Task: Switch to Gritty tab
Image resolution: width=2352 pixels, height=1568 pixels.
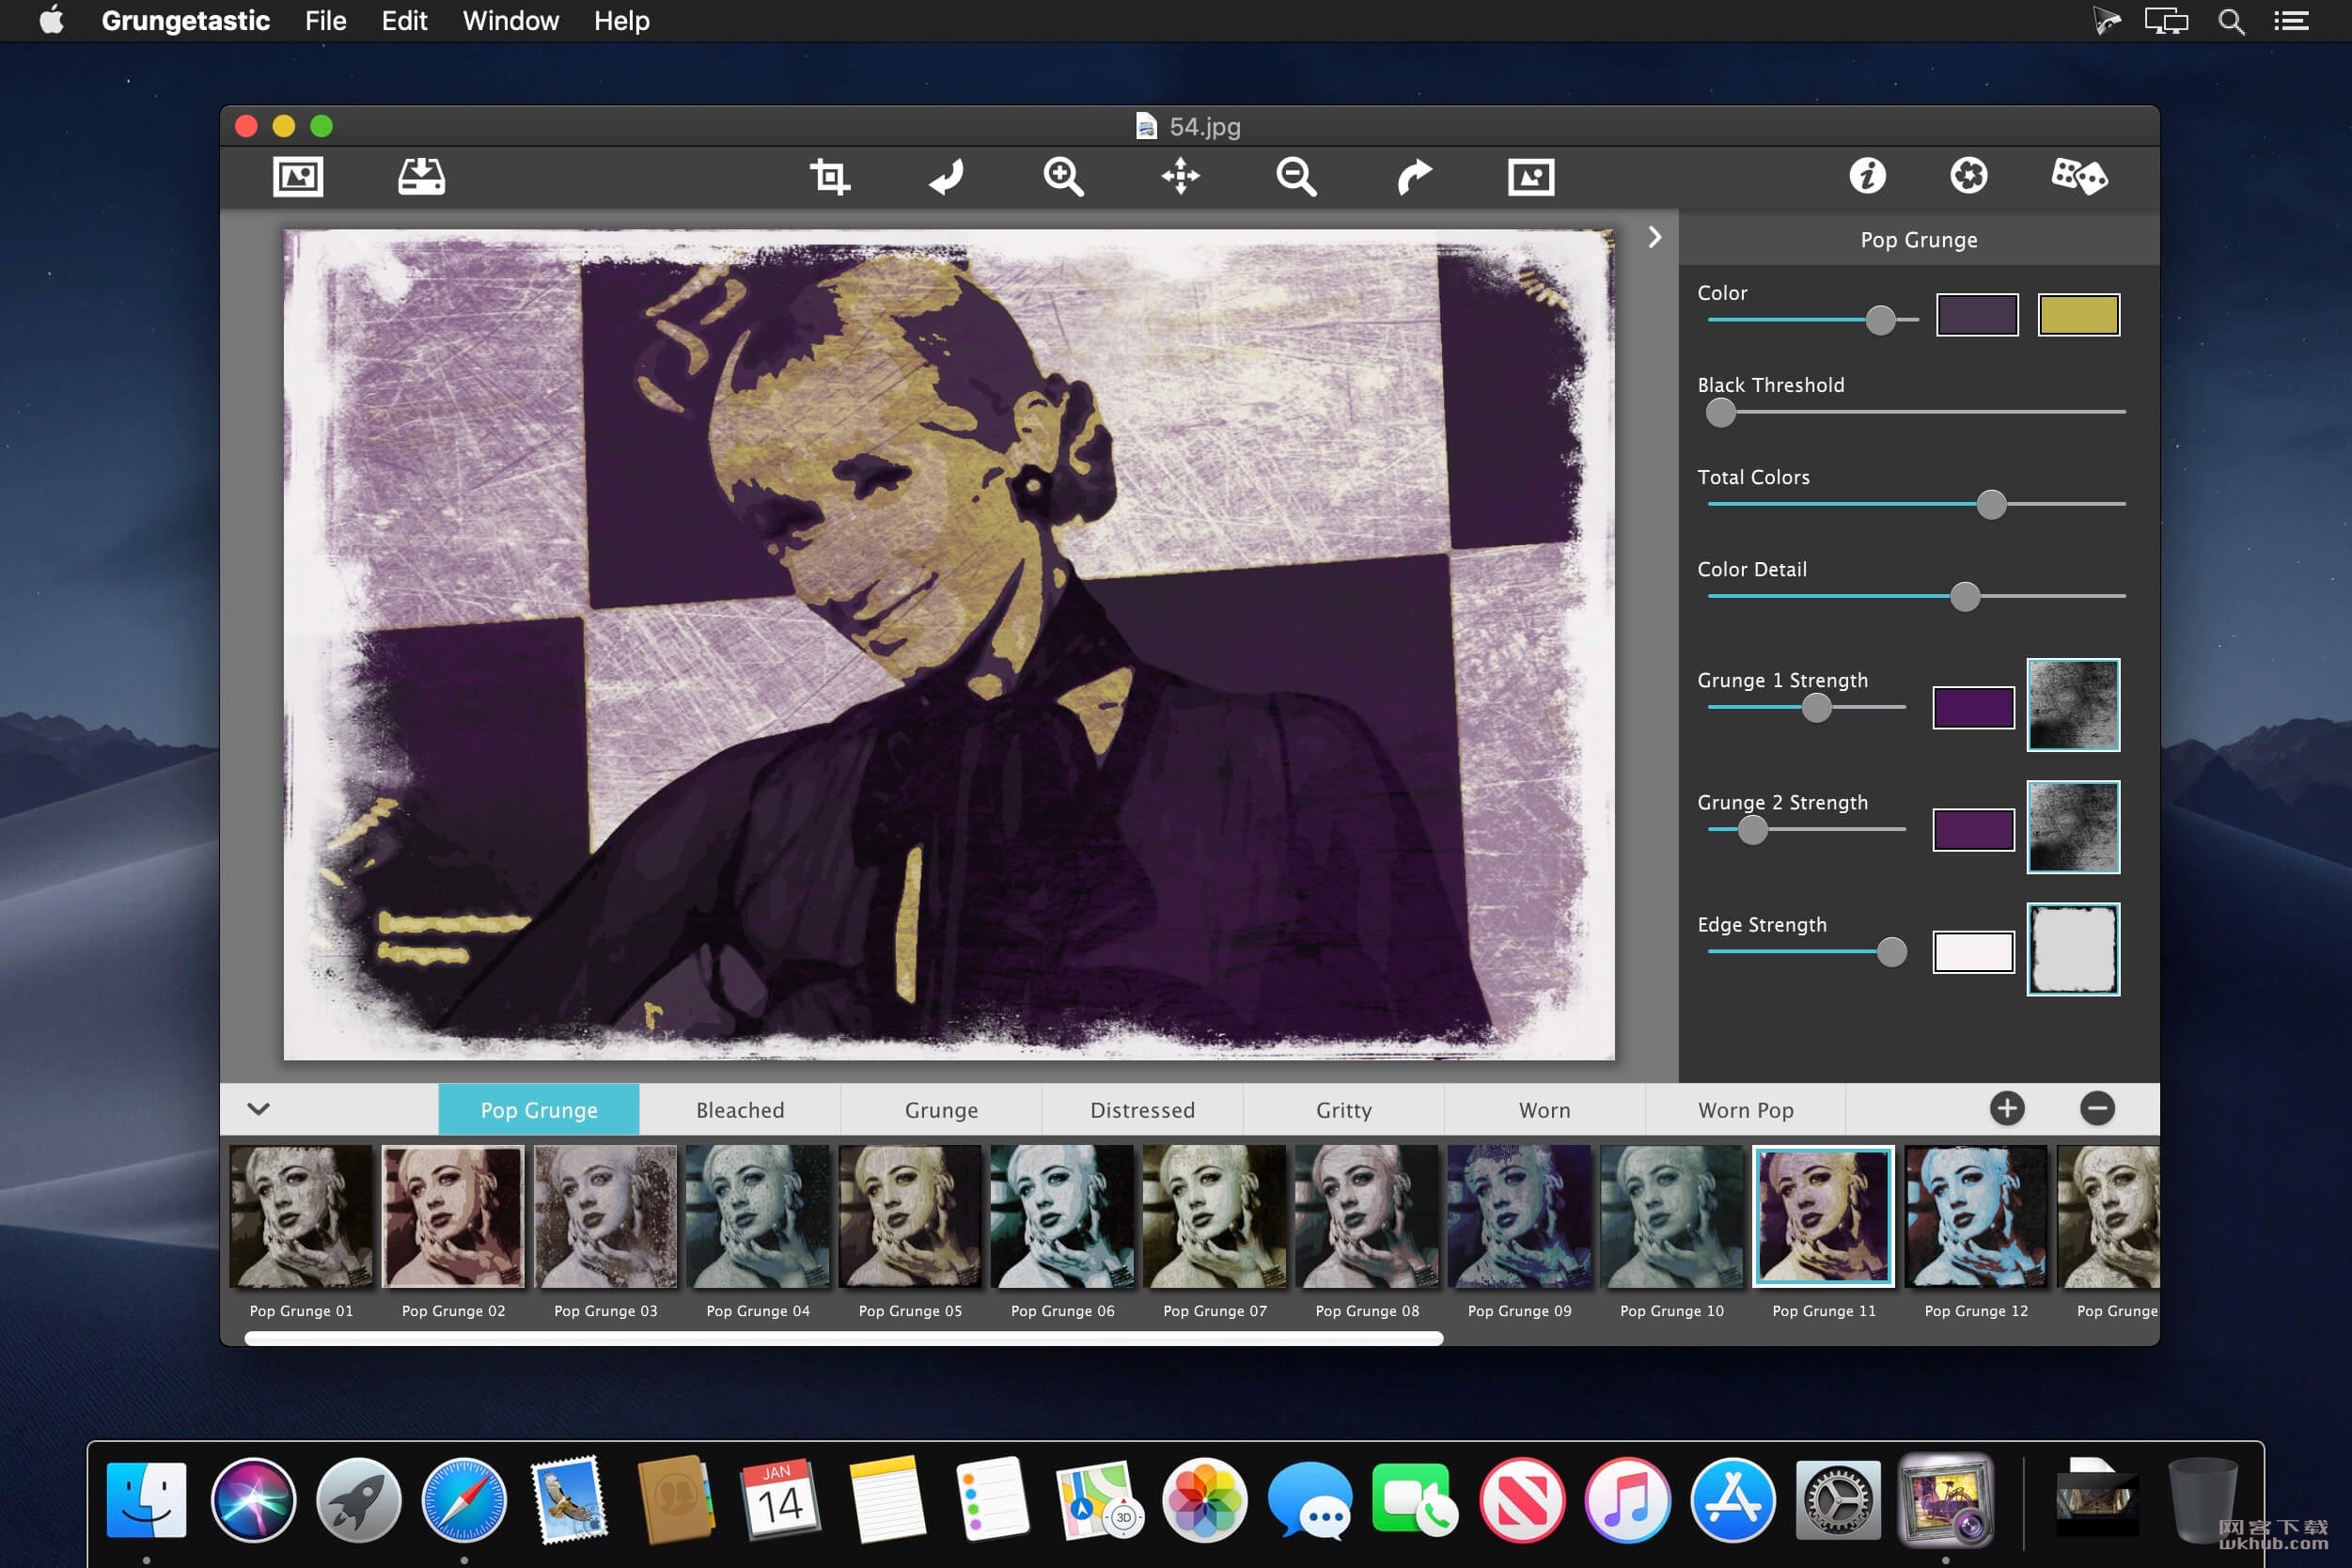Action: click(1343, 1109)
